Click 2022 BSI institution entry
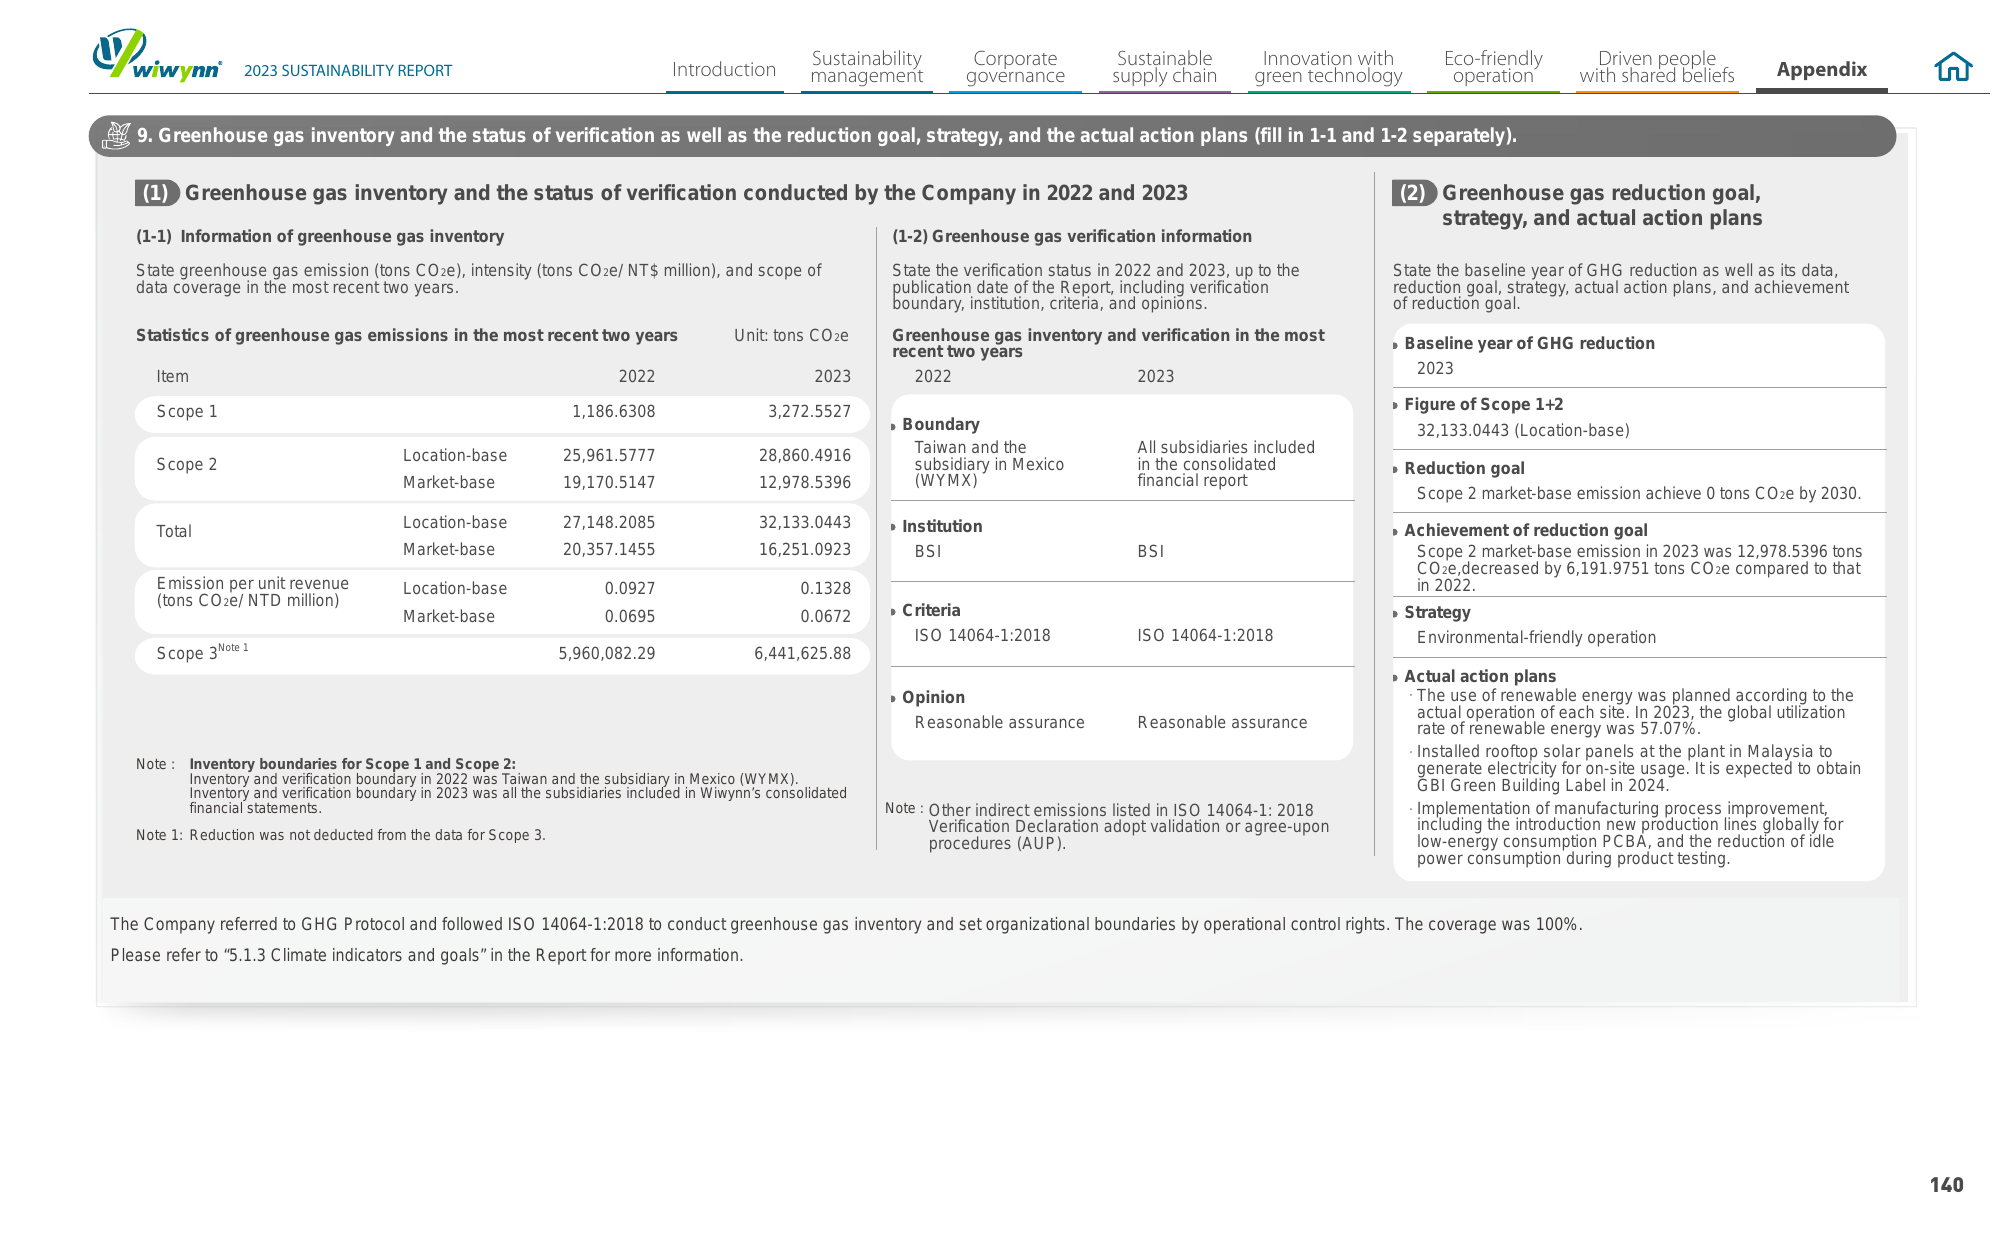 928,551
